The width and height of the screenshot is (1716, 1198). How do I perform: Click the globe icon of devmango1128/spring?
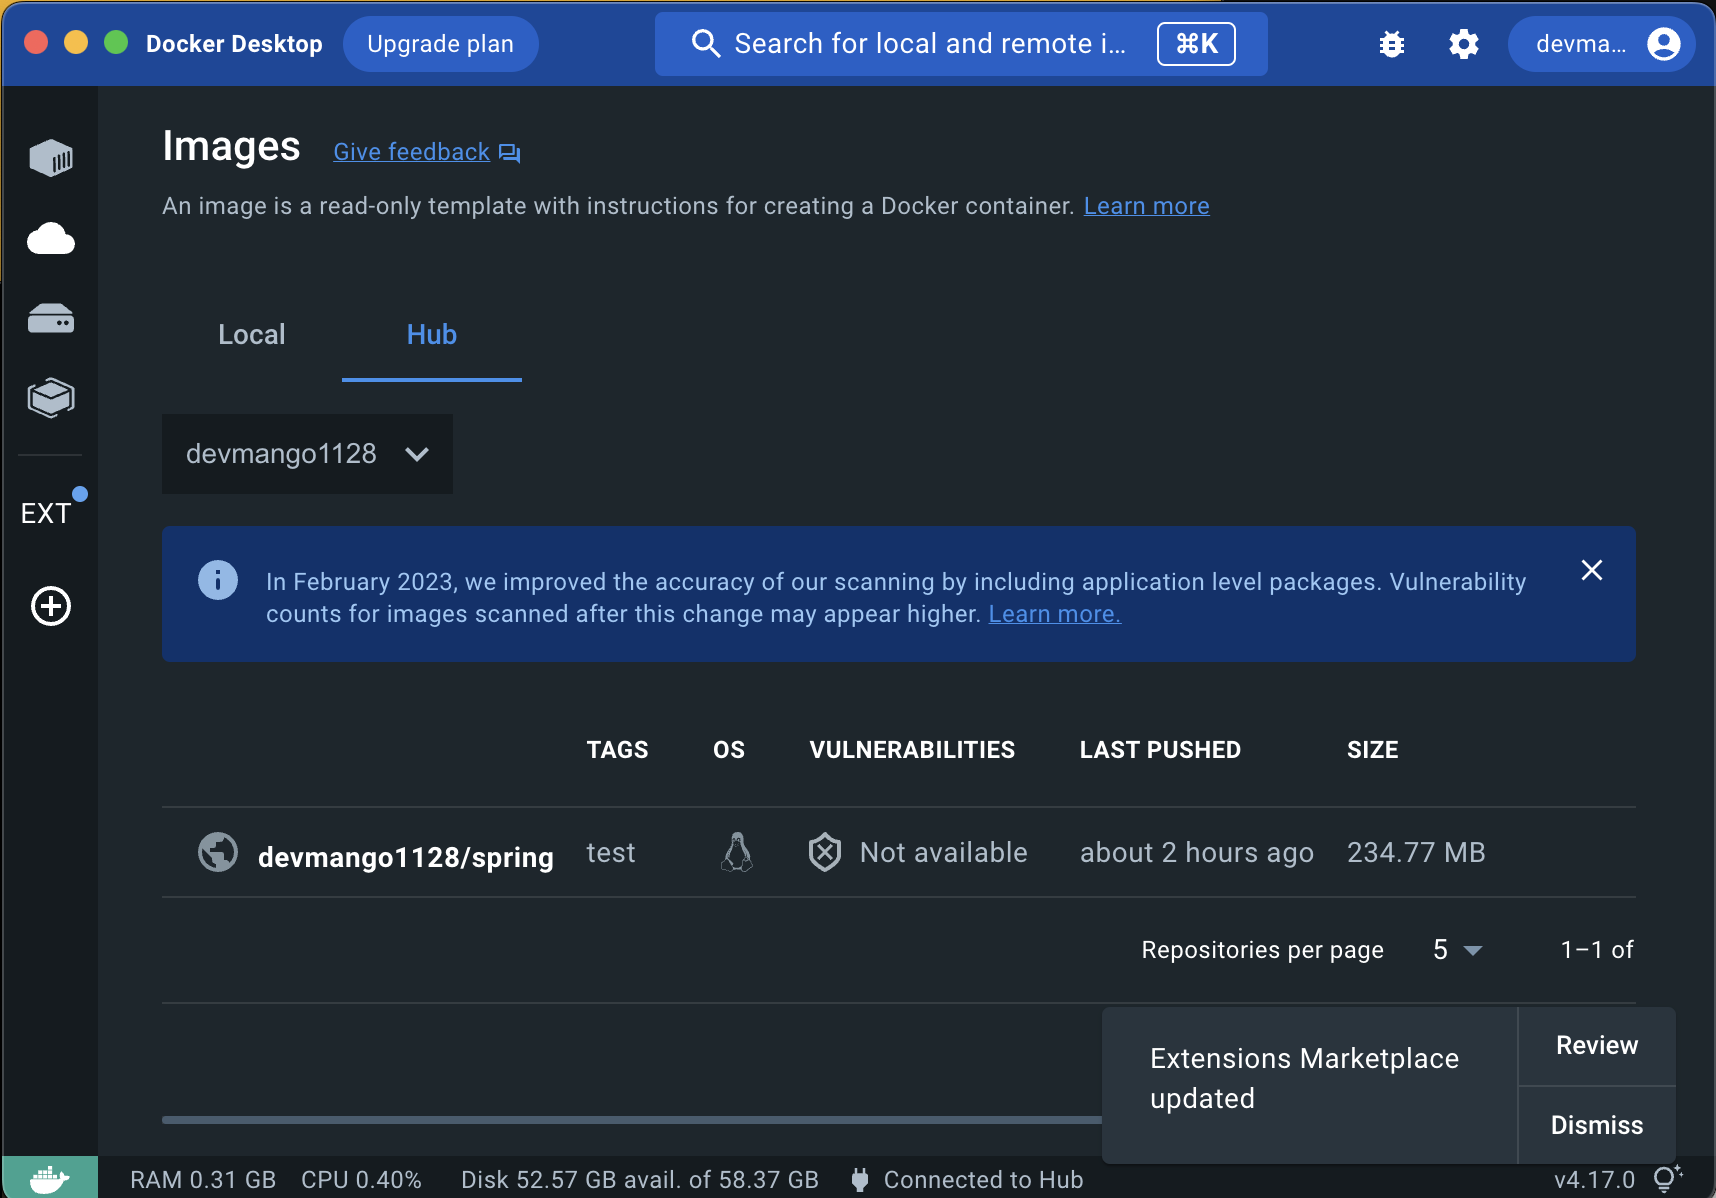pos(218,852)
